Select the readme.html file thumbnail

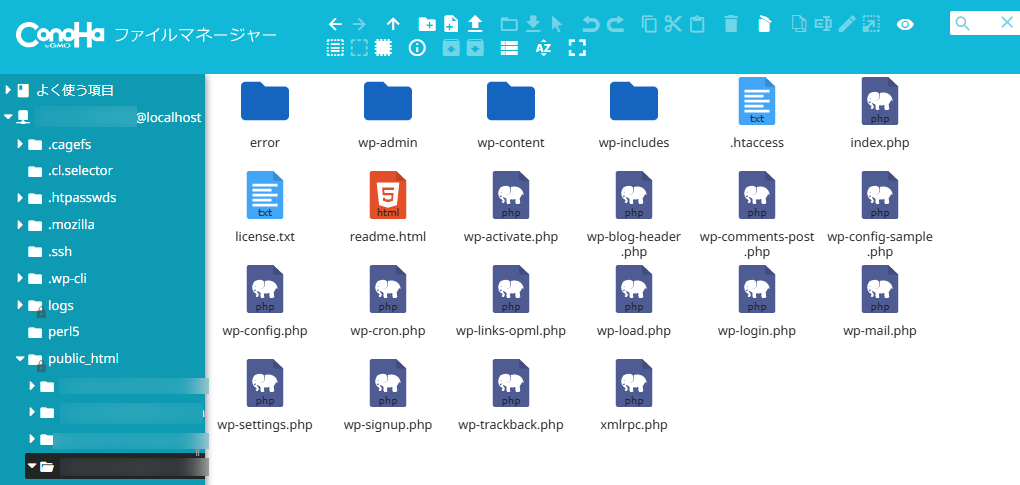(388, 196)
